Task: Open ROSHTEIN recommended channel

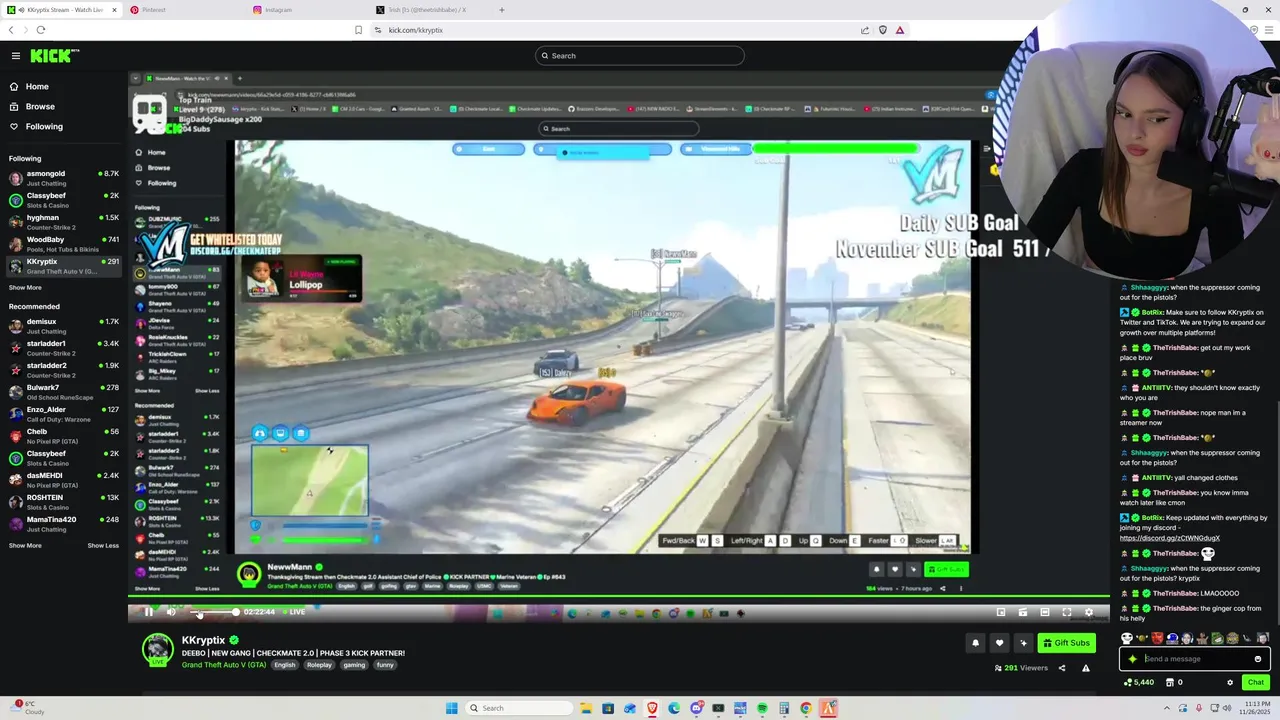Action: [x=64, y=501]
